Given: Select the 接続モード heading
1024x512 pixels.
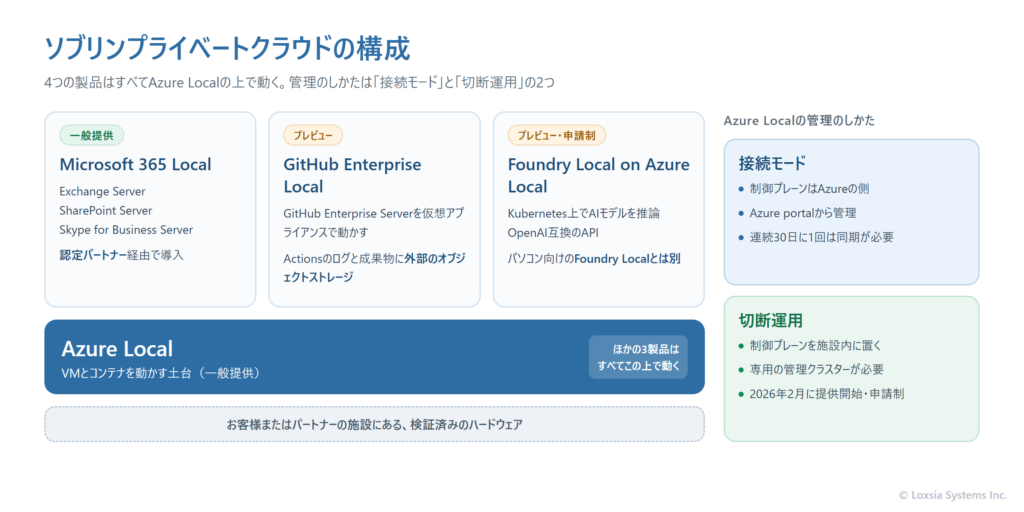Looking at the screenshot, I should click(x=772, y=162).
